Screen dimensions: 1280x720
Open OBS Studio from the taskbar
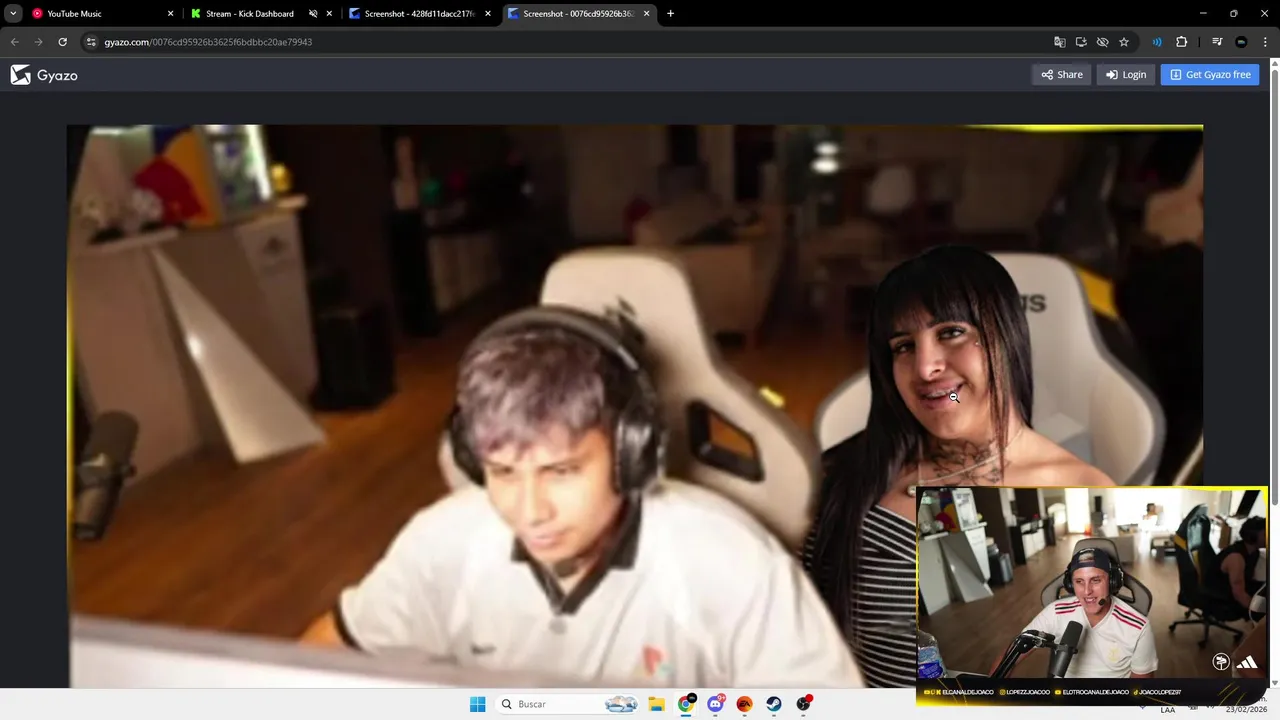pos(804,704)
